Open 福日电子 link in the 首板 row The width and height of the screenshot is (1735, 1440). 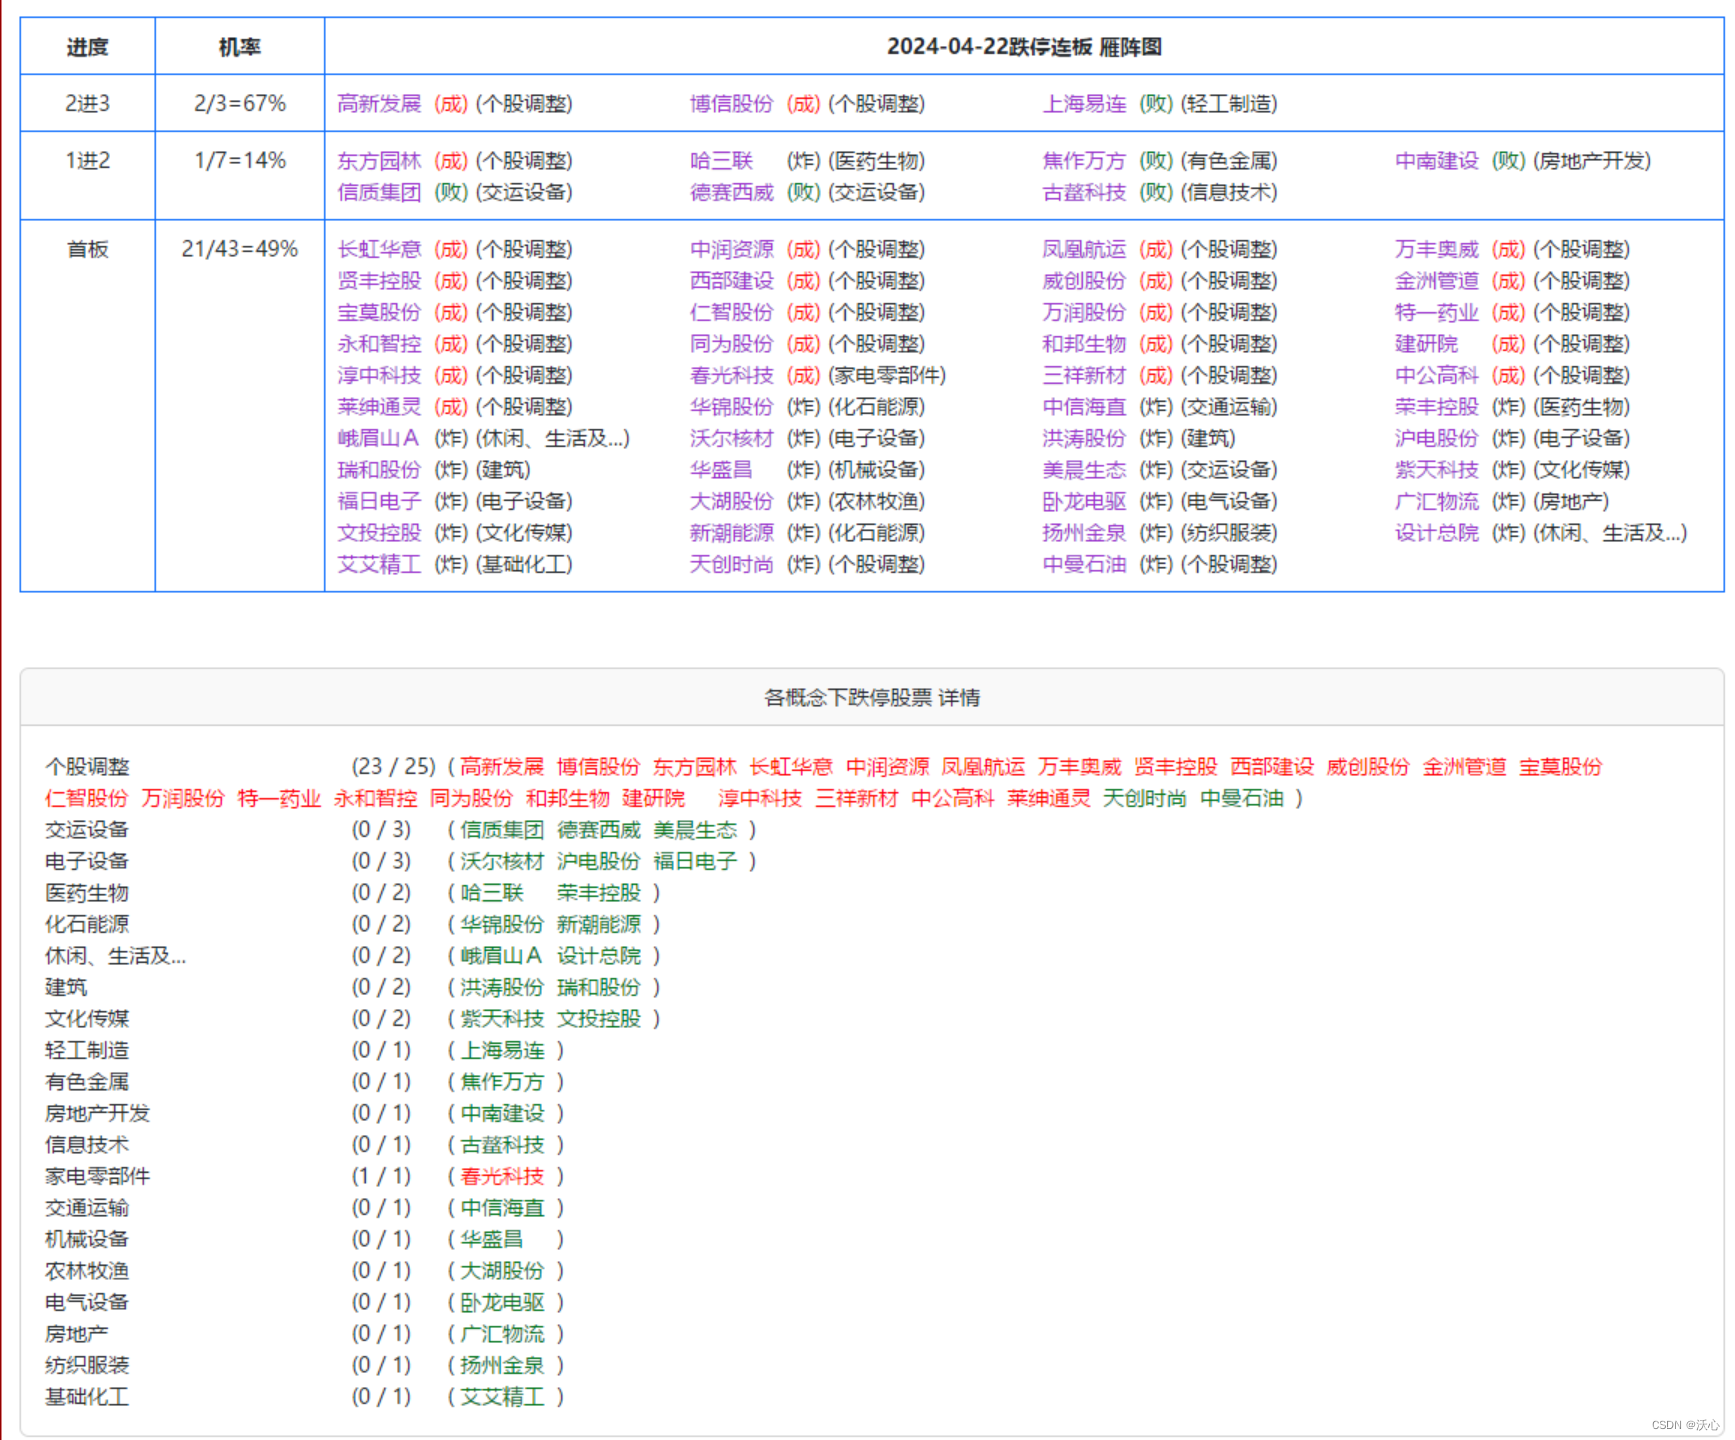point(379,502)
